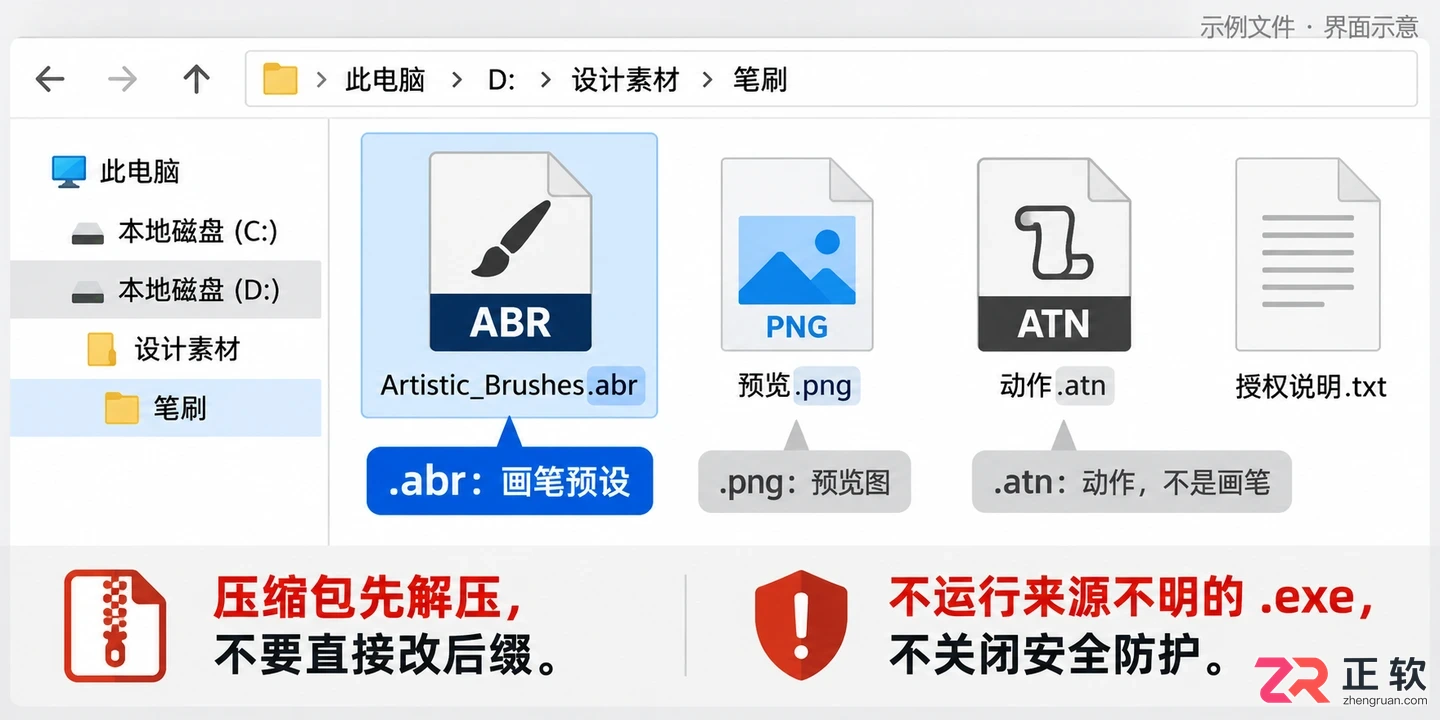Screen dimensions: 1440x720
Task: Click the folder icon in address bar
Action: (280, 79)
